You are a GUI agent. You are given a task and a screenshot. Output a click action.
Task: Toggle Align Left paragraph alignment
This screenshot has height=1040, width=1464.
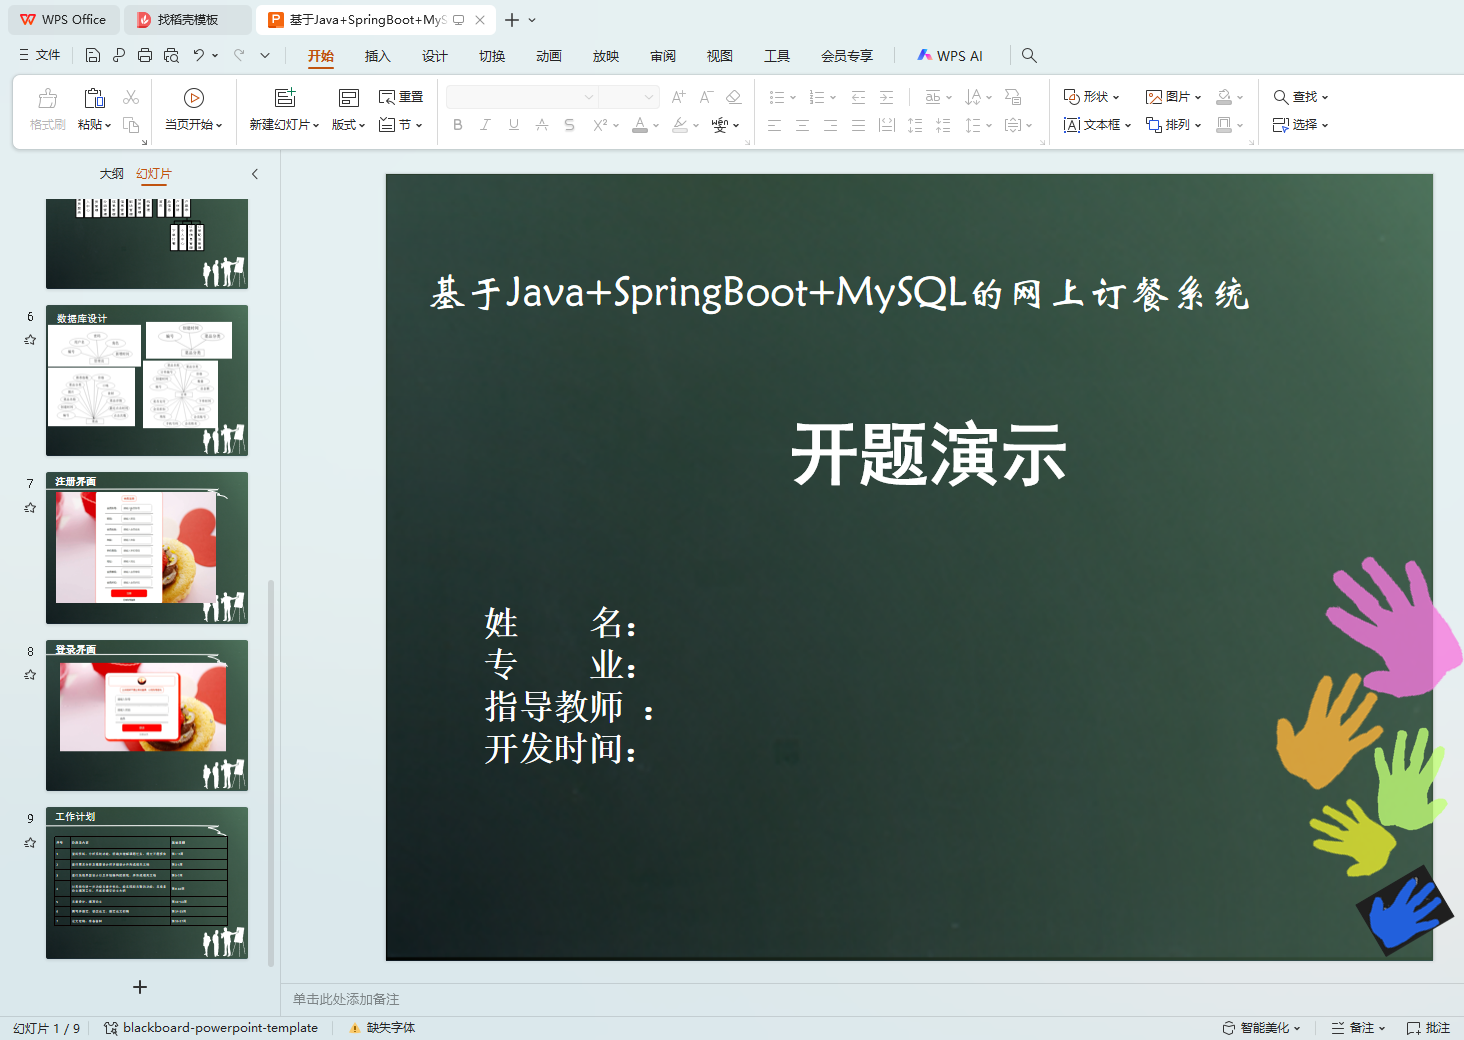774,125
